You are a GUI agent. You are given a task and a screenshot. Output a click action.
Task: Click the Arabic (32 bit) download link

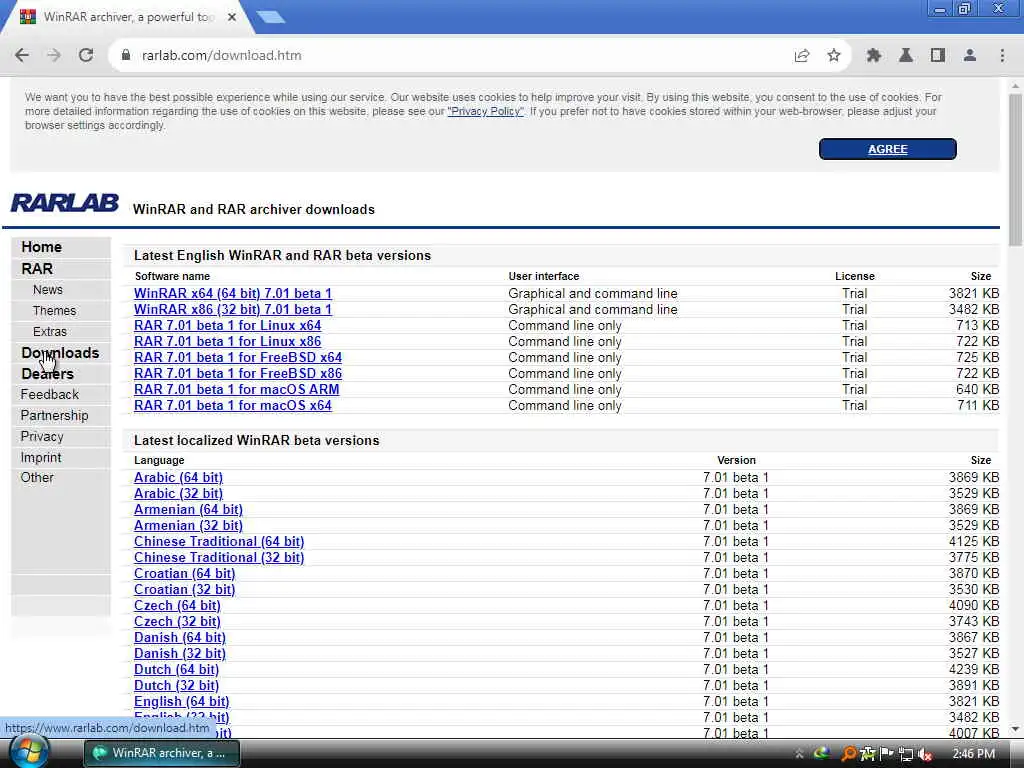(178, 494)
